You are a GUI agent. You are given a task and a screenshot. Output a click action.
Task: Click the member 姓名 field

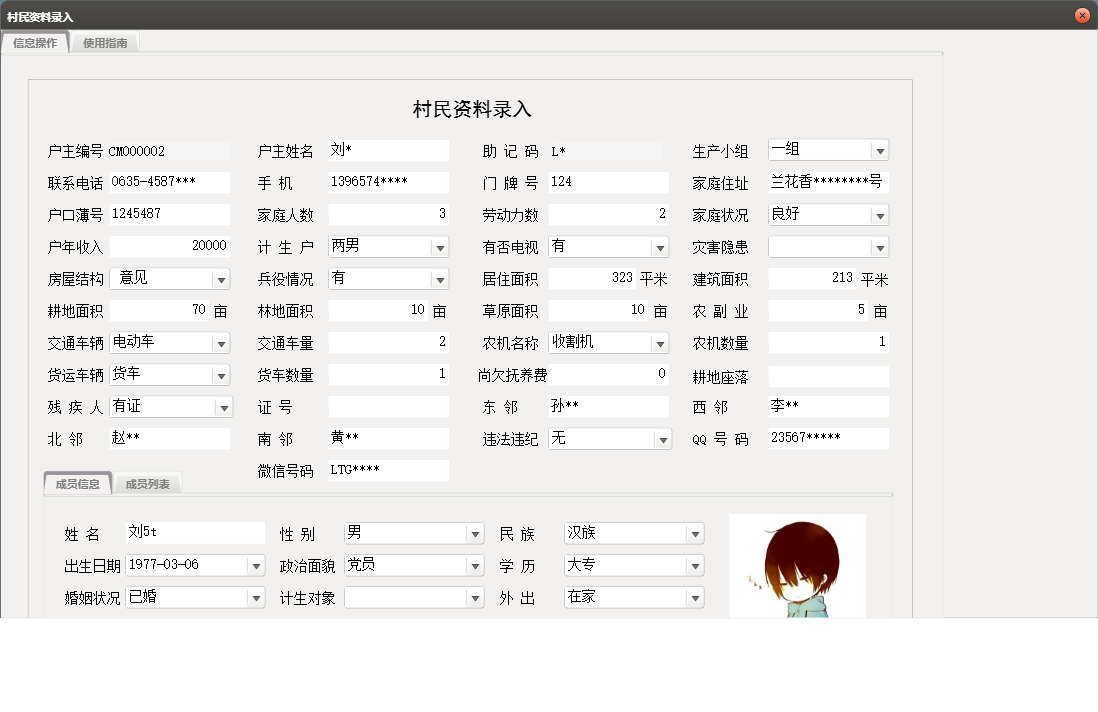click(x=195, y=533)
